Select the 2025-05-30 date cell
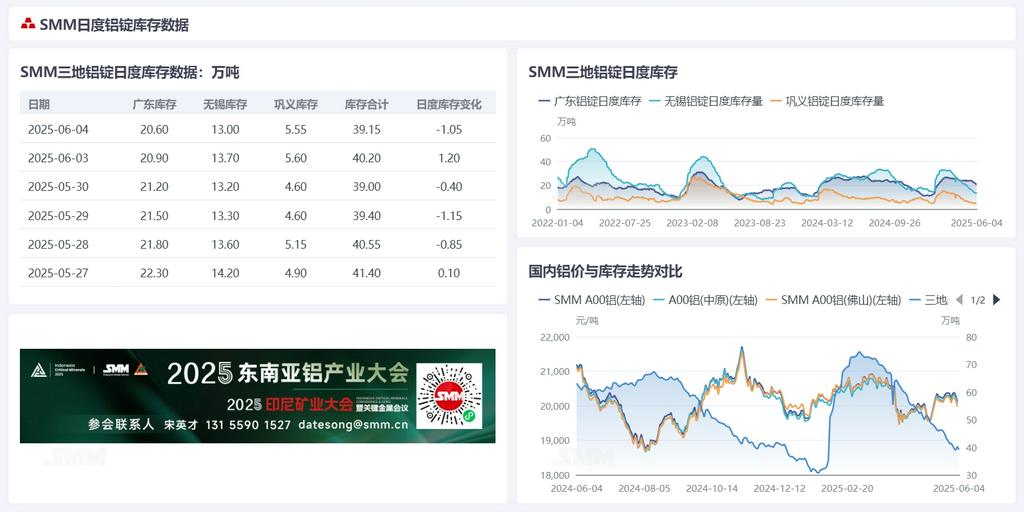Viewport: 1024px width, 512px height. point(58,187)
